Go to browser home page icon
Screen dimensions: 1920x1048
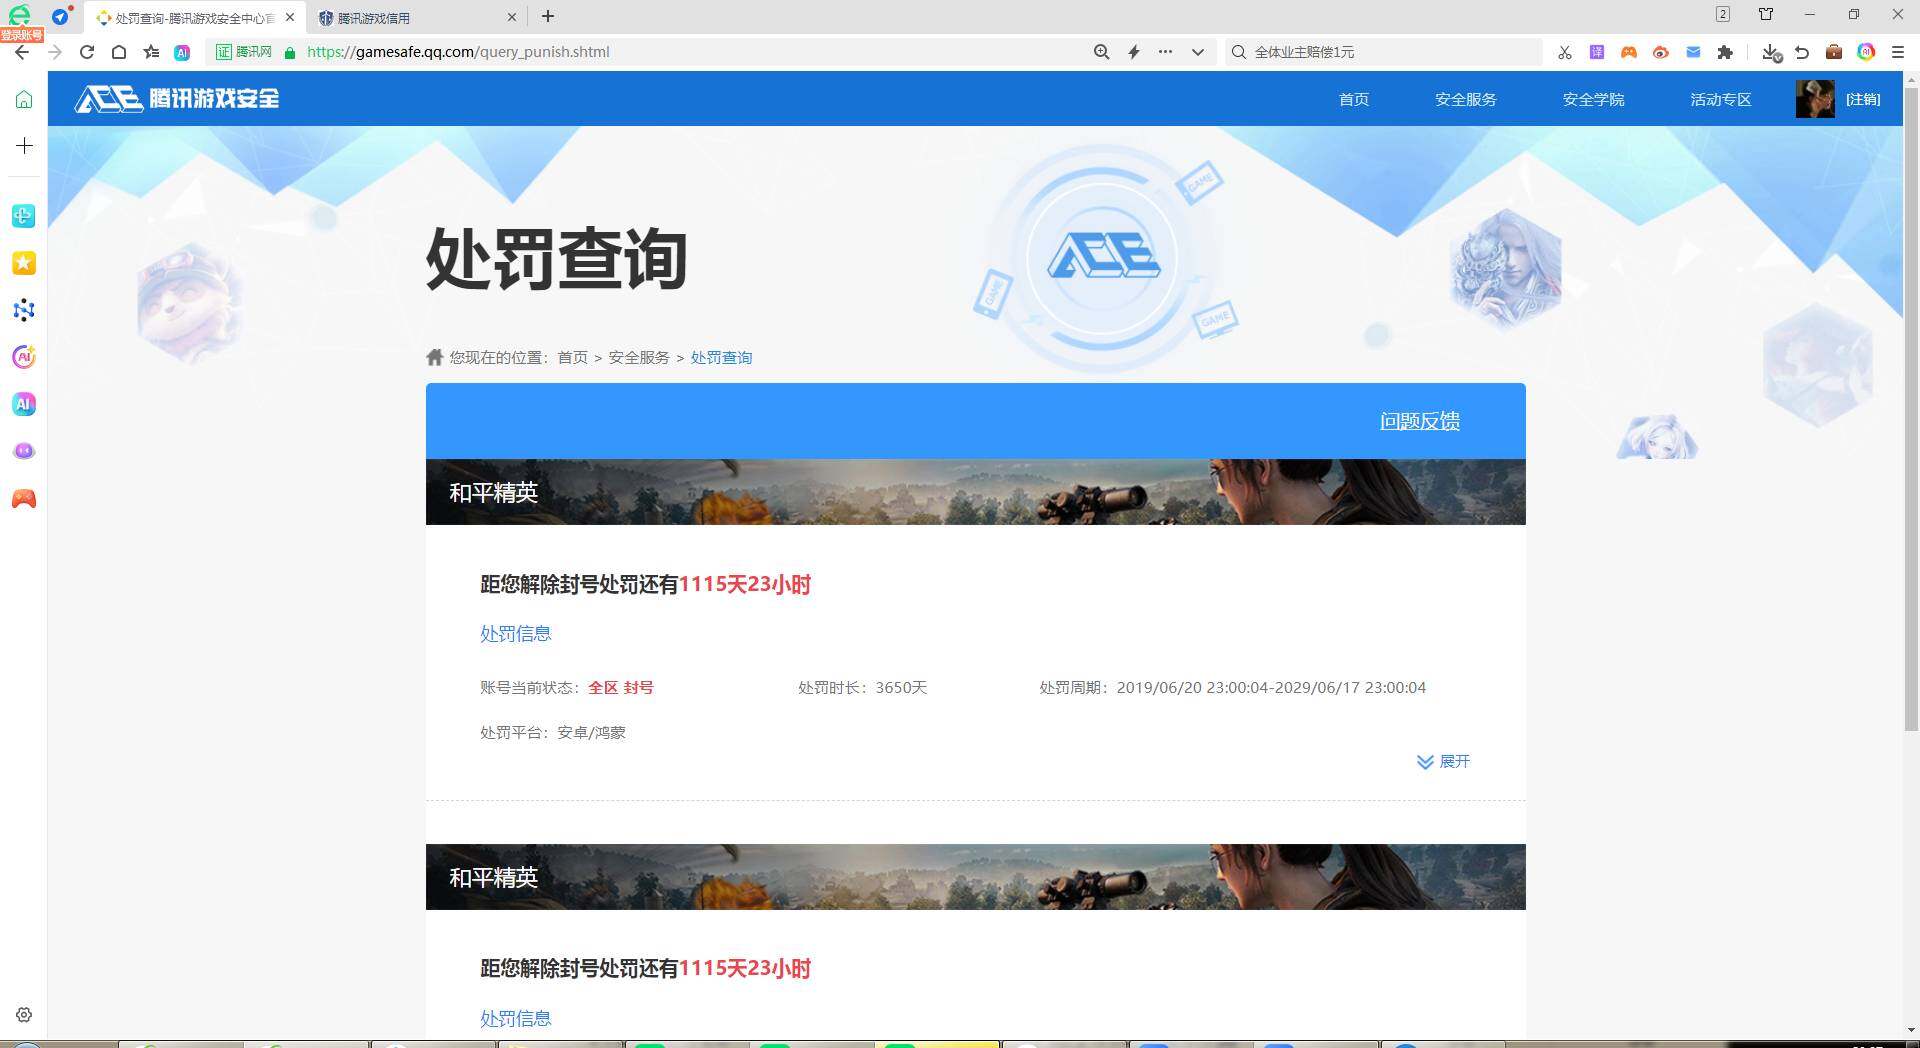pos(119,52)
